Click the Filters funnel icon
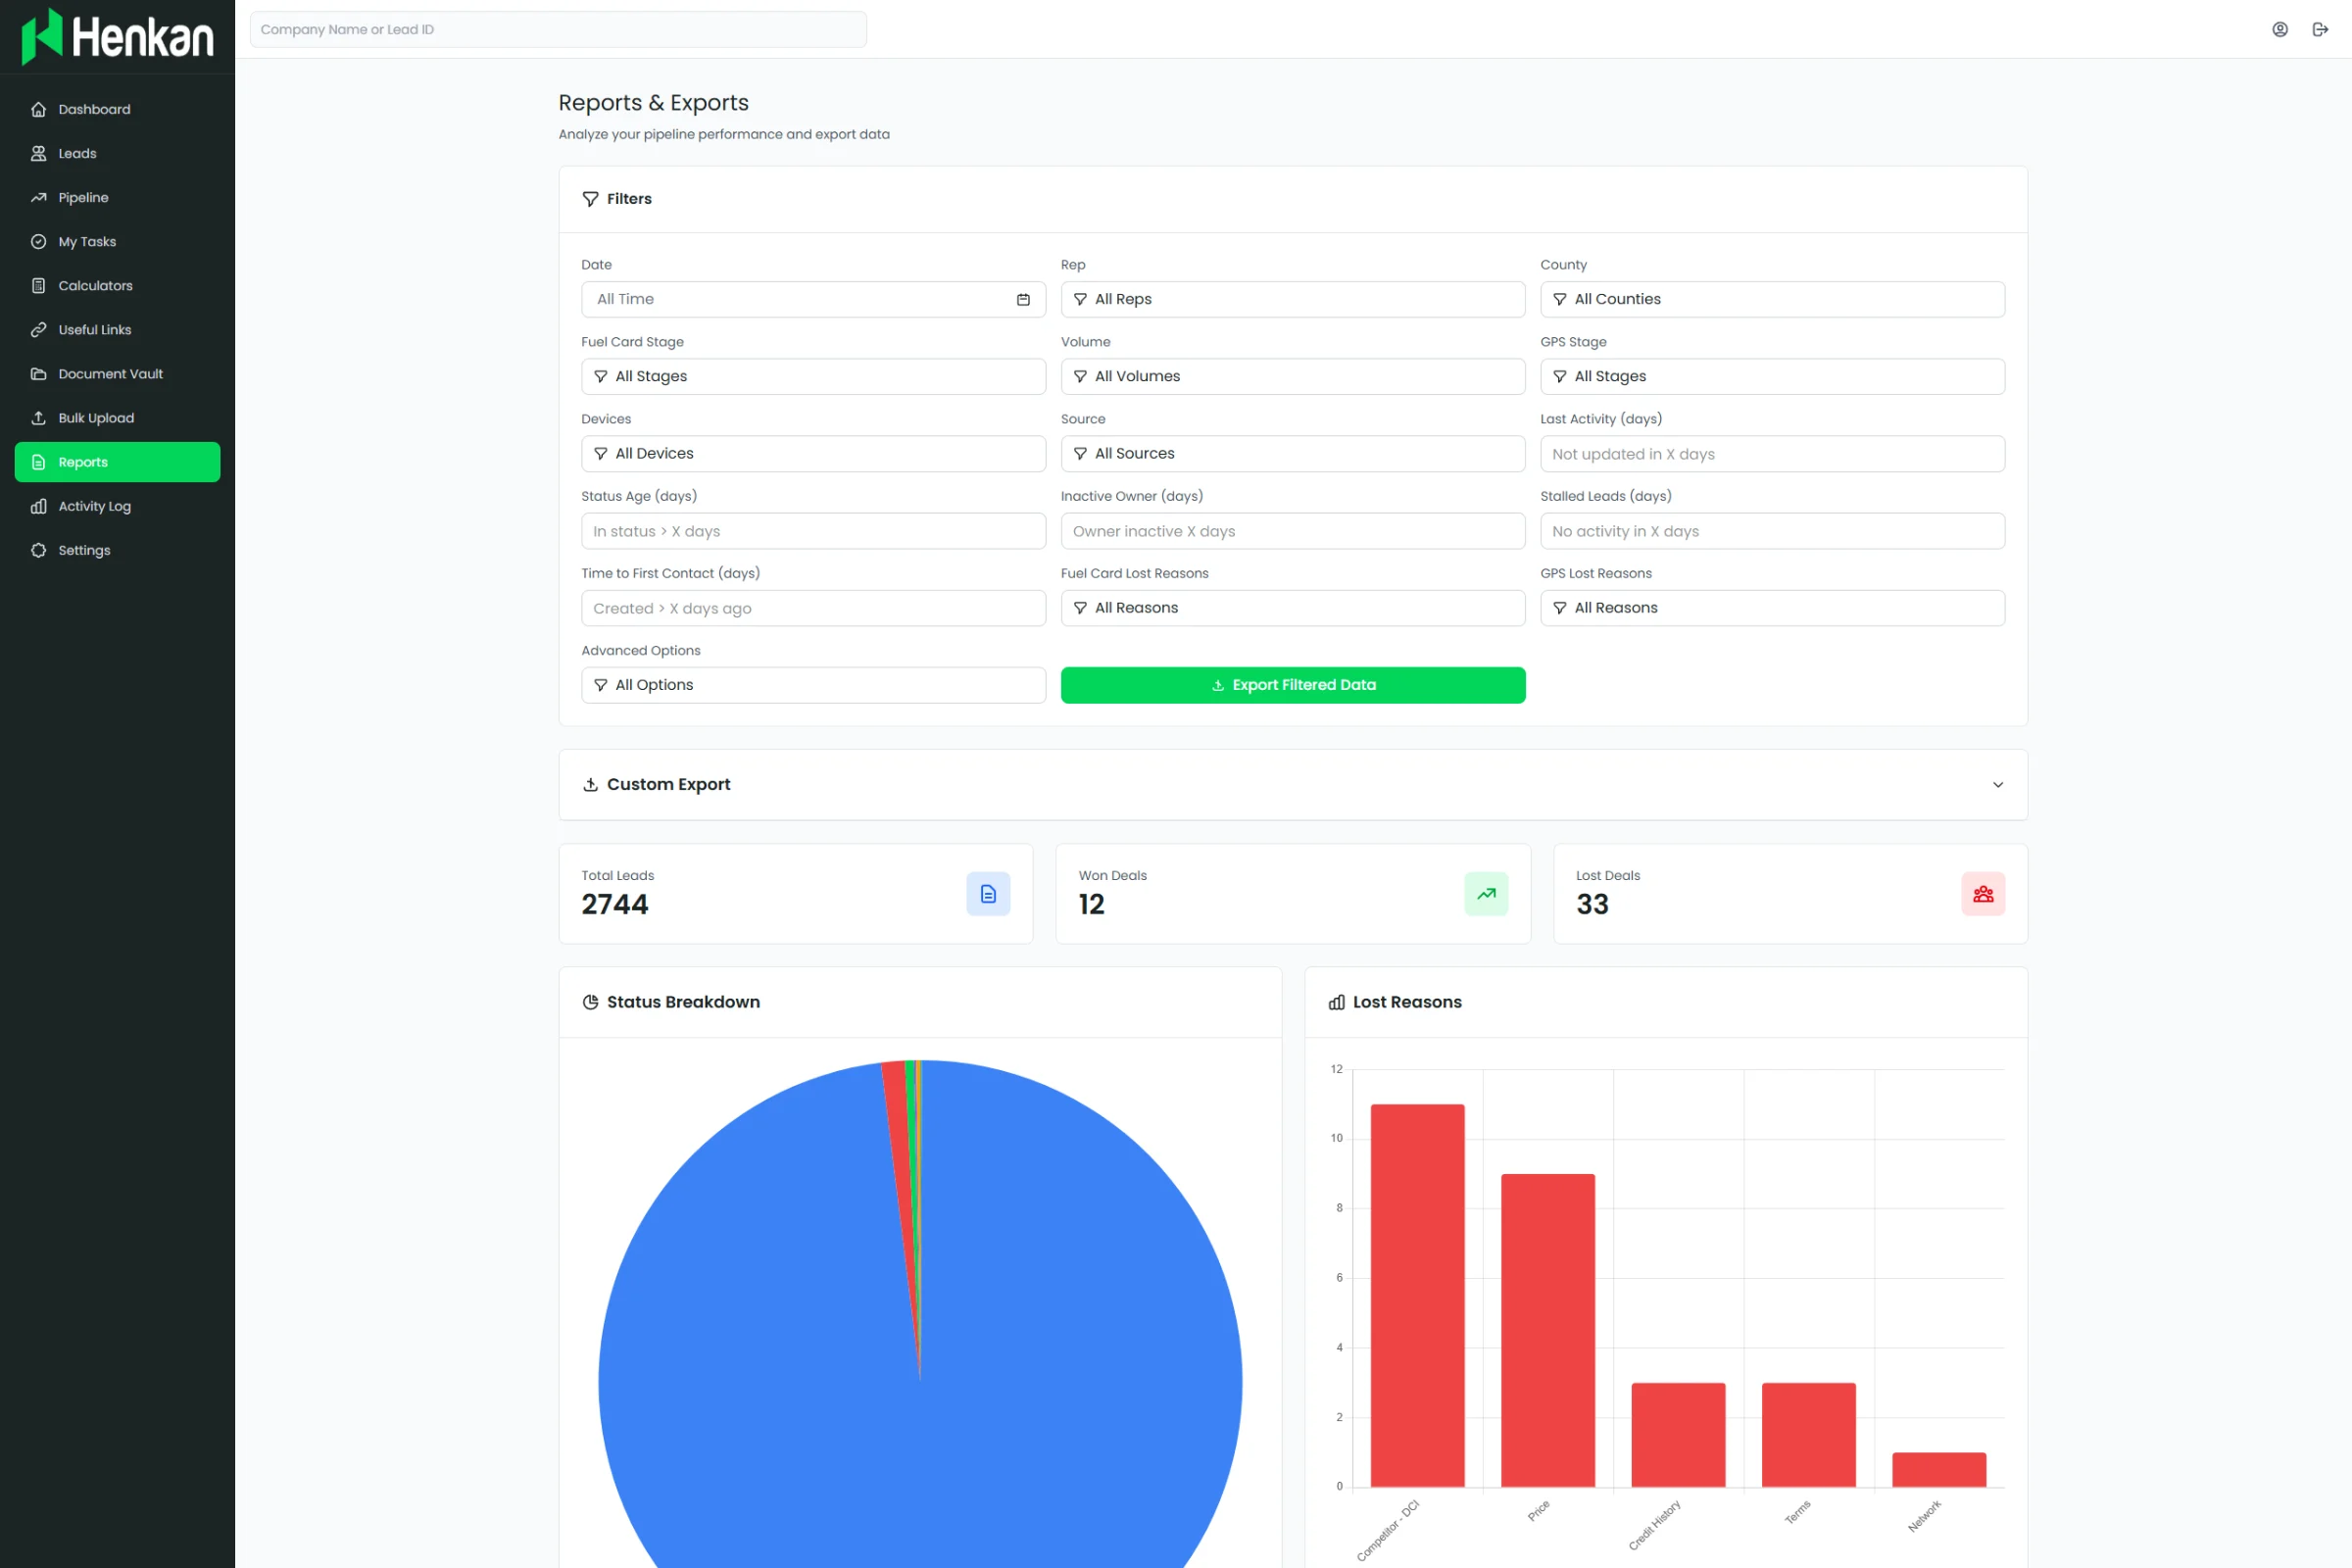This screenshot has width=2352, height=1568. 590,199
